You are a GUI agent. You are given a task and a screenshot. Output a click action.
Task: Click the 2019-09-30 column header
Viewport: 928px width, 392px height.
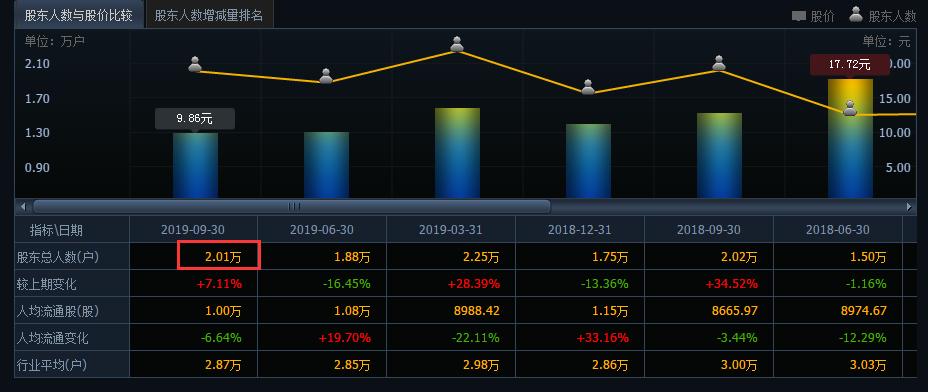point(193,230)
